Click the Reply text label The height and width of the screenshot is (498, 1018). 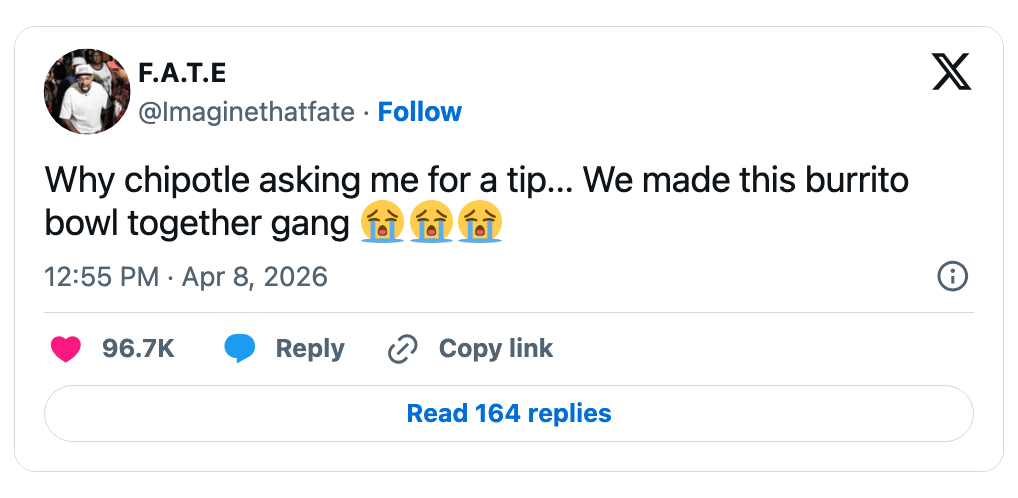(310, 348)
